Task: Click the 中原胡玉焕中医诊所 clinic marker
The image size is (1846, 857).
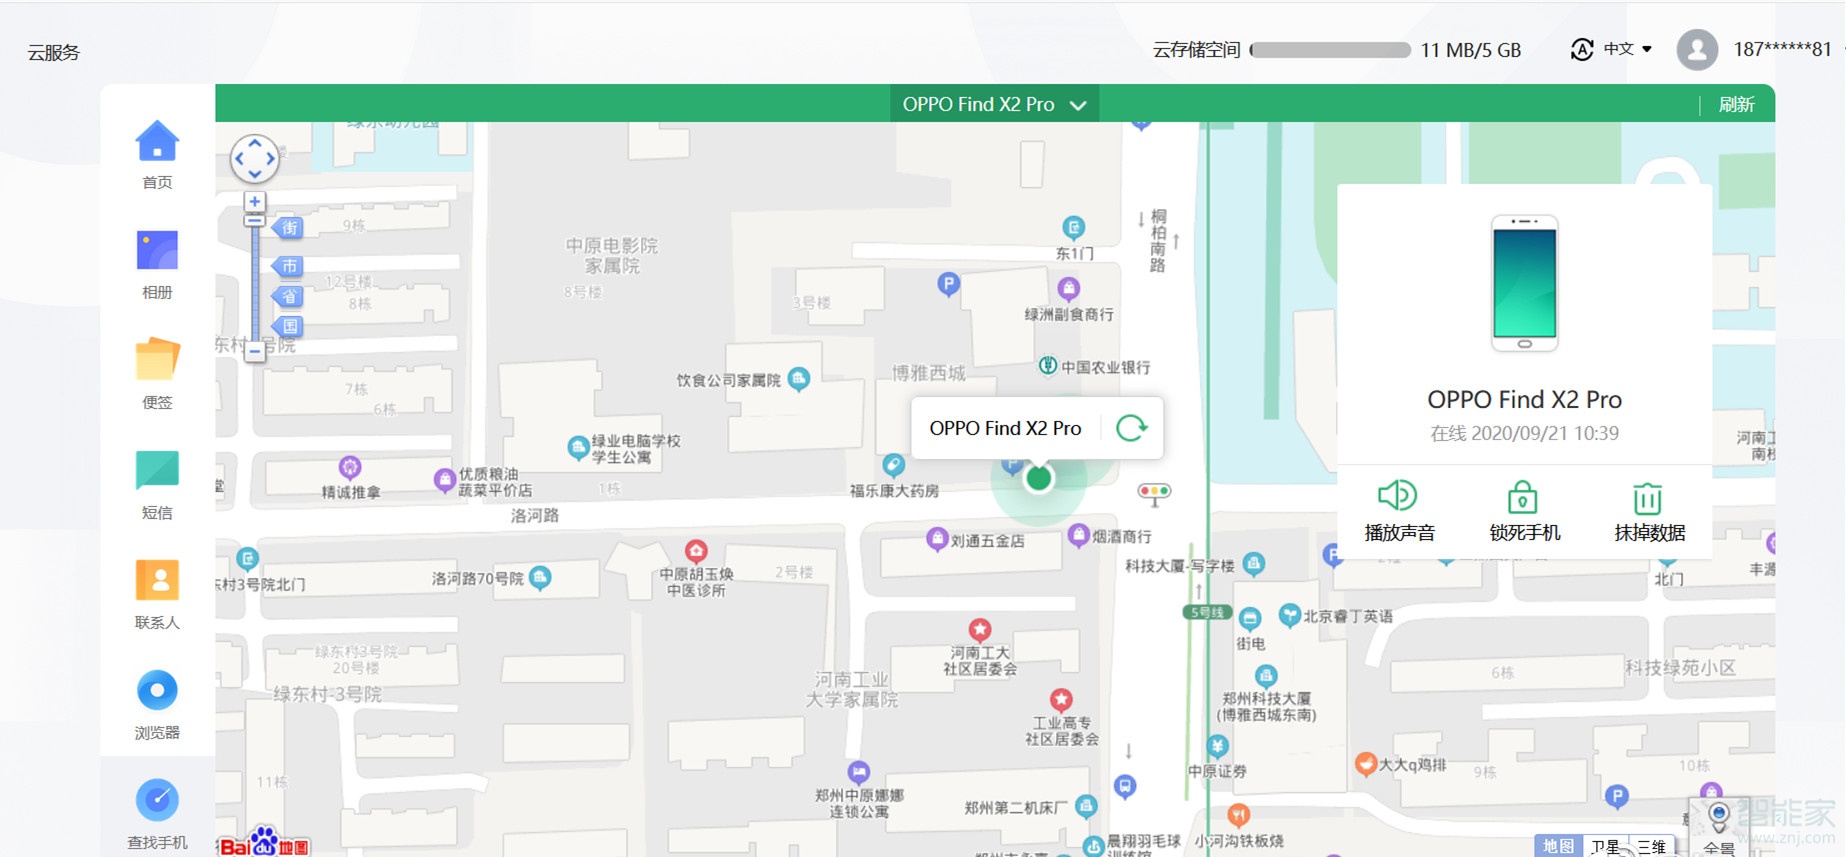Action: pyautogui.click(x=696, y=551)
